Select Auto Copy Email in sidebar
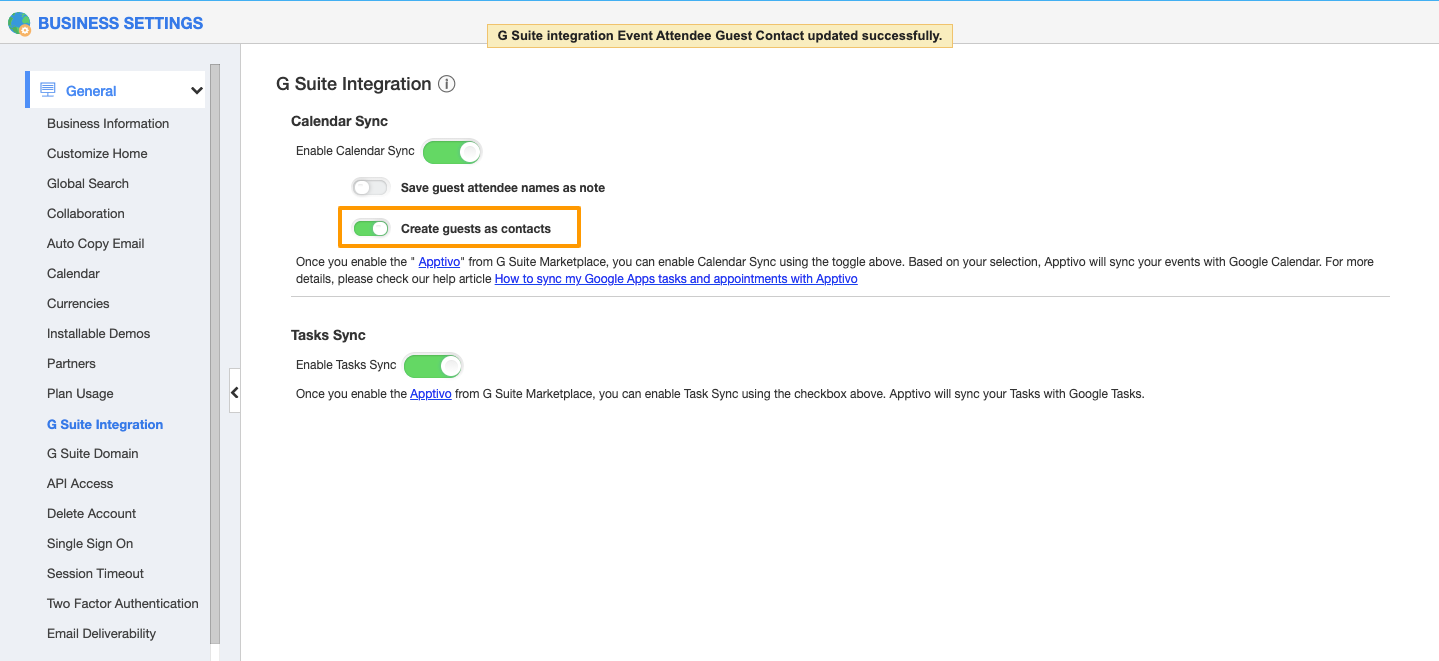 [96, 243]
